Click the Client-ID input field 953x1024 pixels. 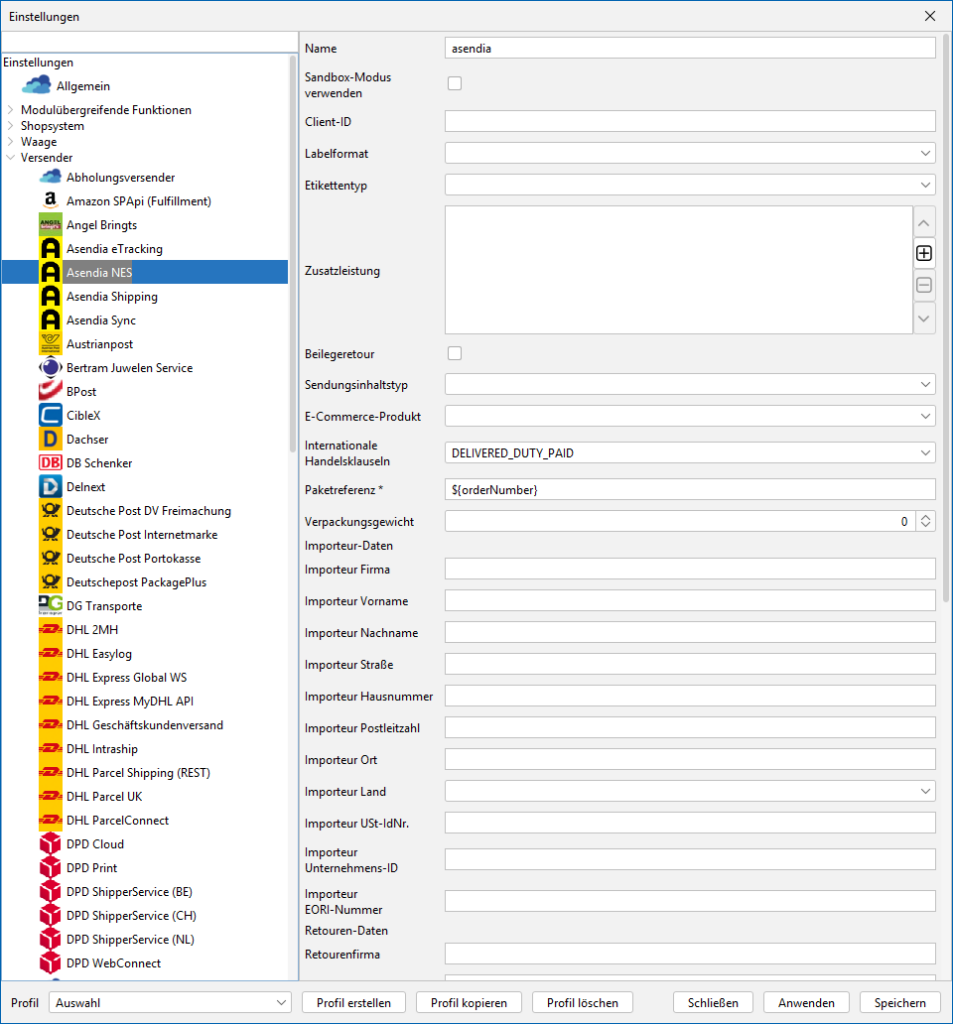coord(690,121)
